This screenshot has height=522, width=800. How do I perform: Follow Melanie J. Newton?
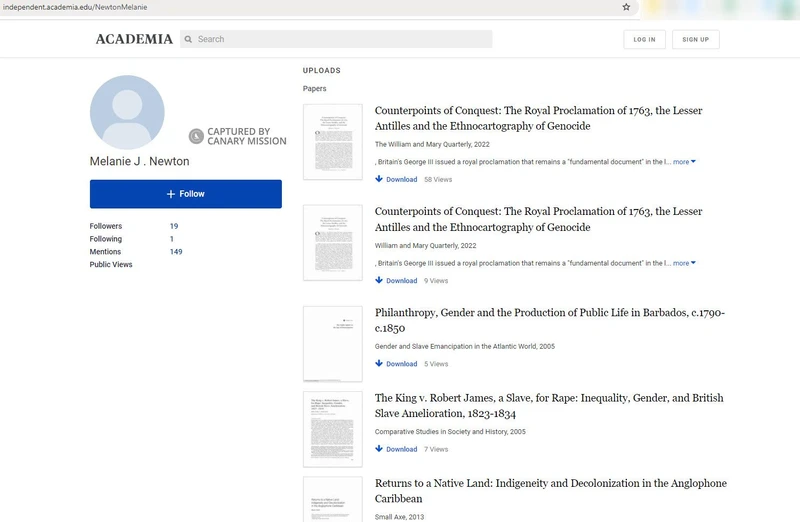coord(186,194)
